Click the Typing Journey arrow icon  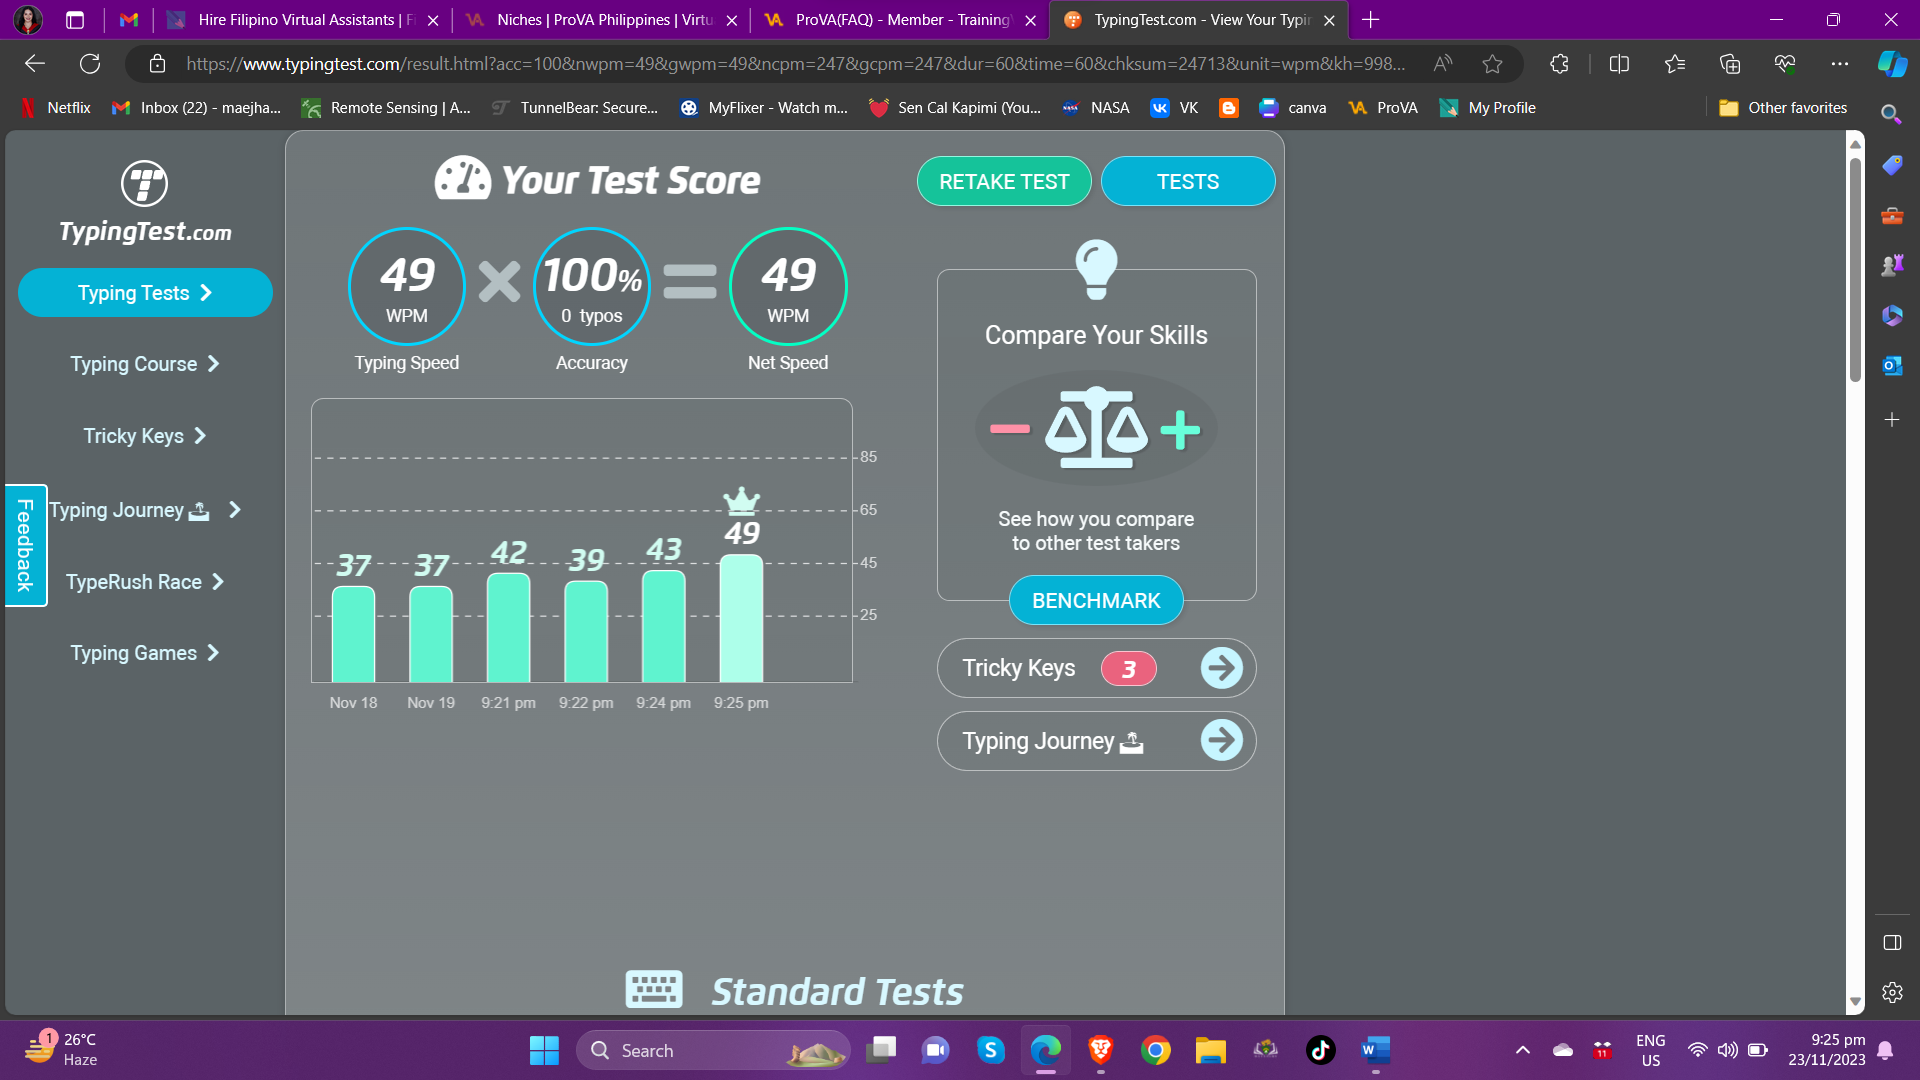pyautogui.click(x=1221, y=741)
